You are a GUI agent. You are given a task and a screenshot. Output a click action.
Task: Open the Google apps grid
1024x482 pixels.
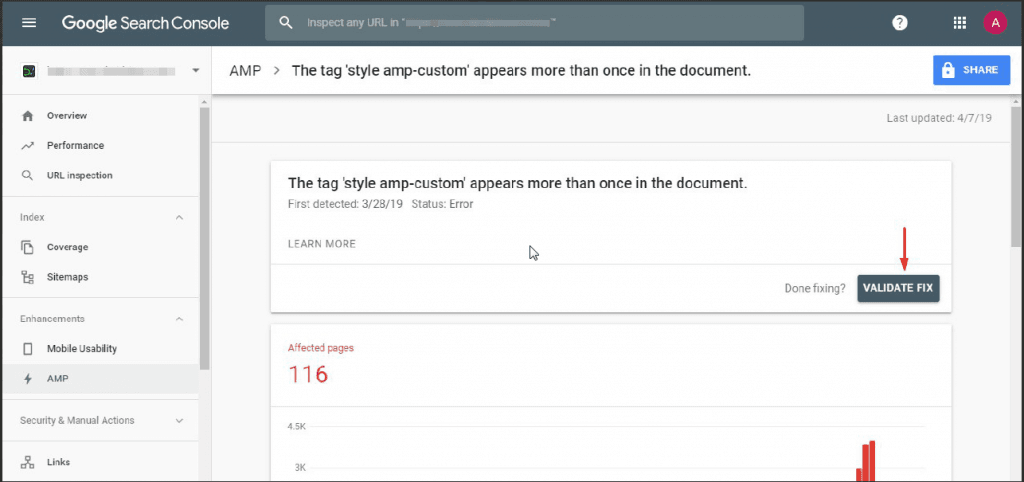click(x=959, y=23)
